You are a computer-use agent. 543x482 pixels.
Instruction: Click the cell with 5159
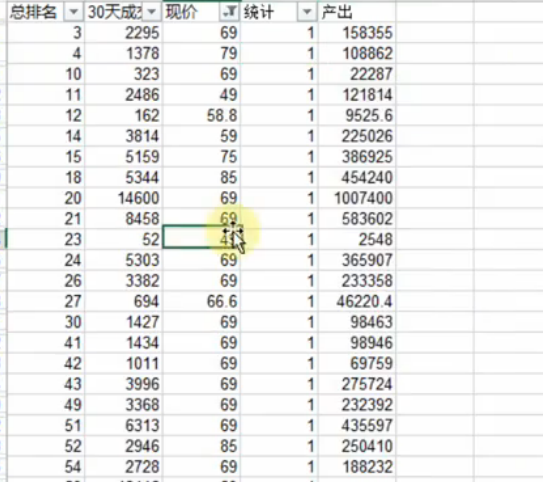pyautogui.click(x=123, y=157)
